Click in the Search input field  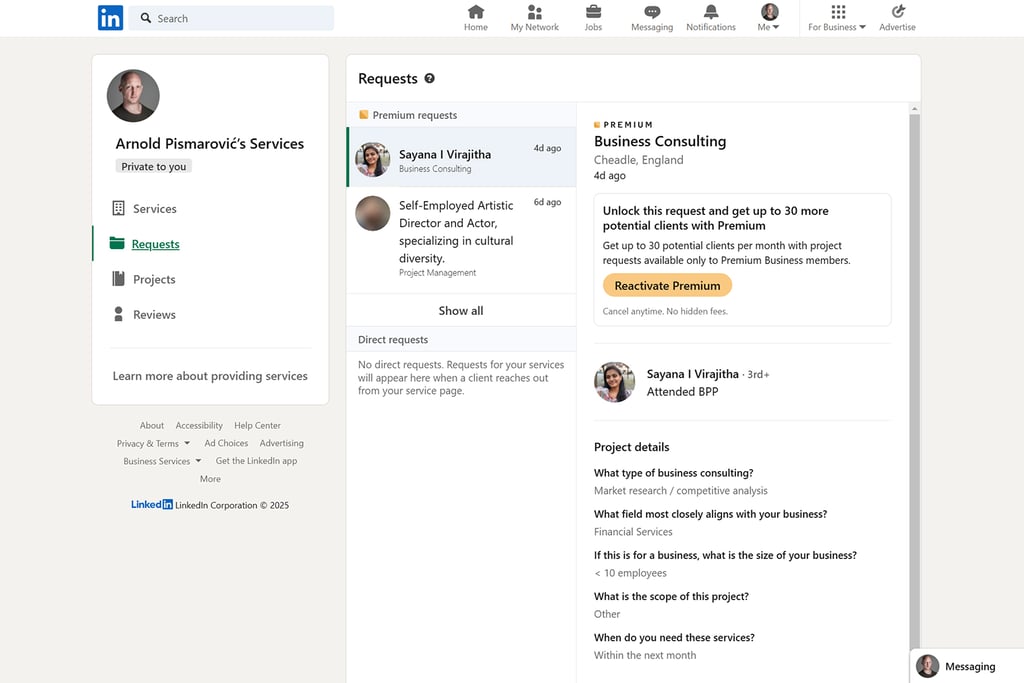[x=240, y=18]
